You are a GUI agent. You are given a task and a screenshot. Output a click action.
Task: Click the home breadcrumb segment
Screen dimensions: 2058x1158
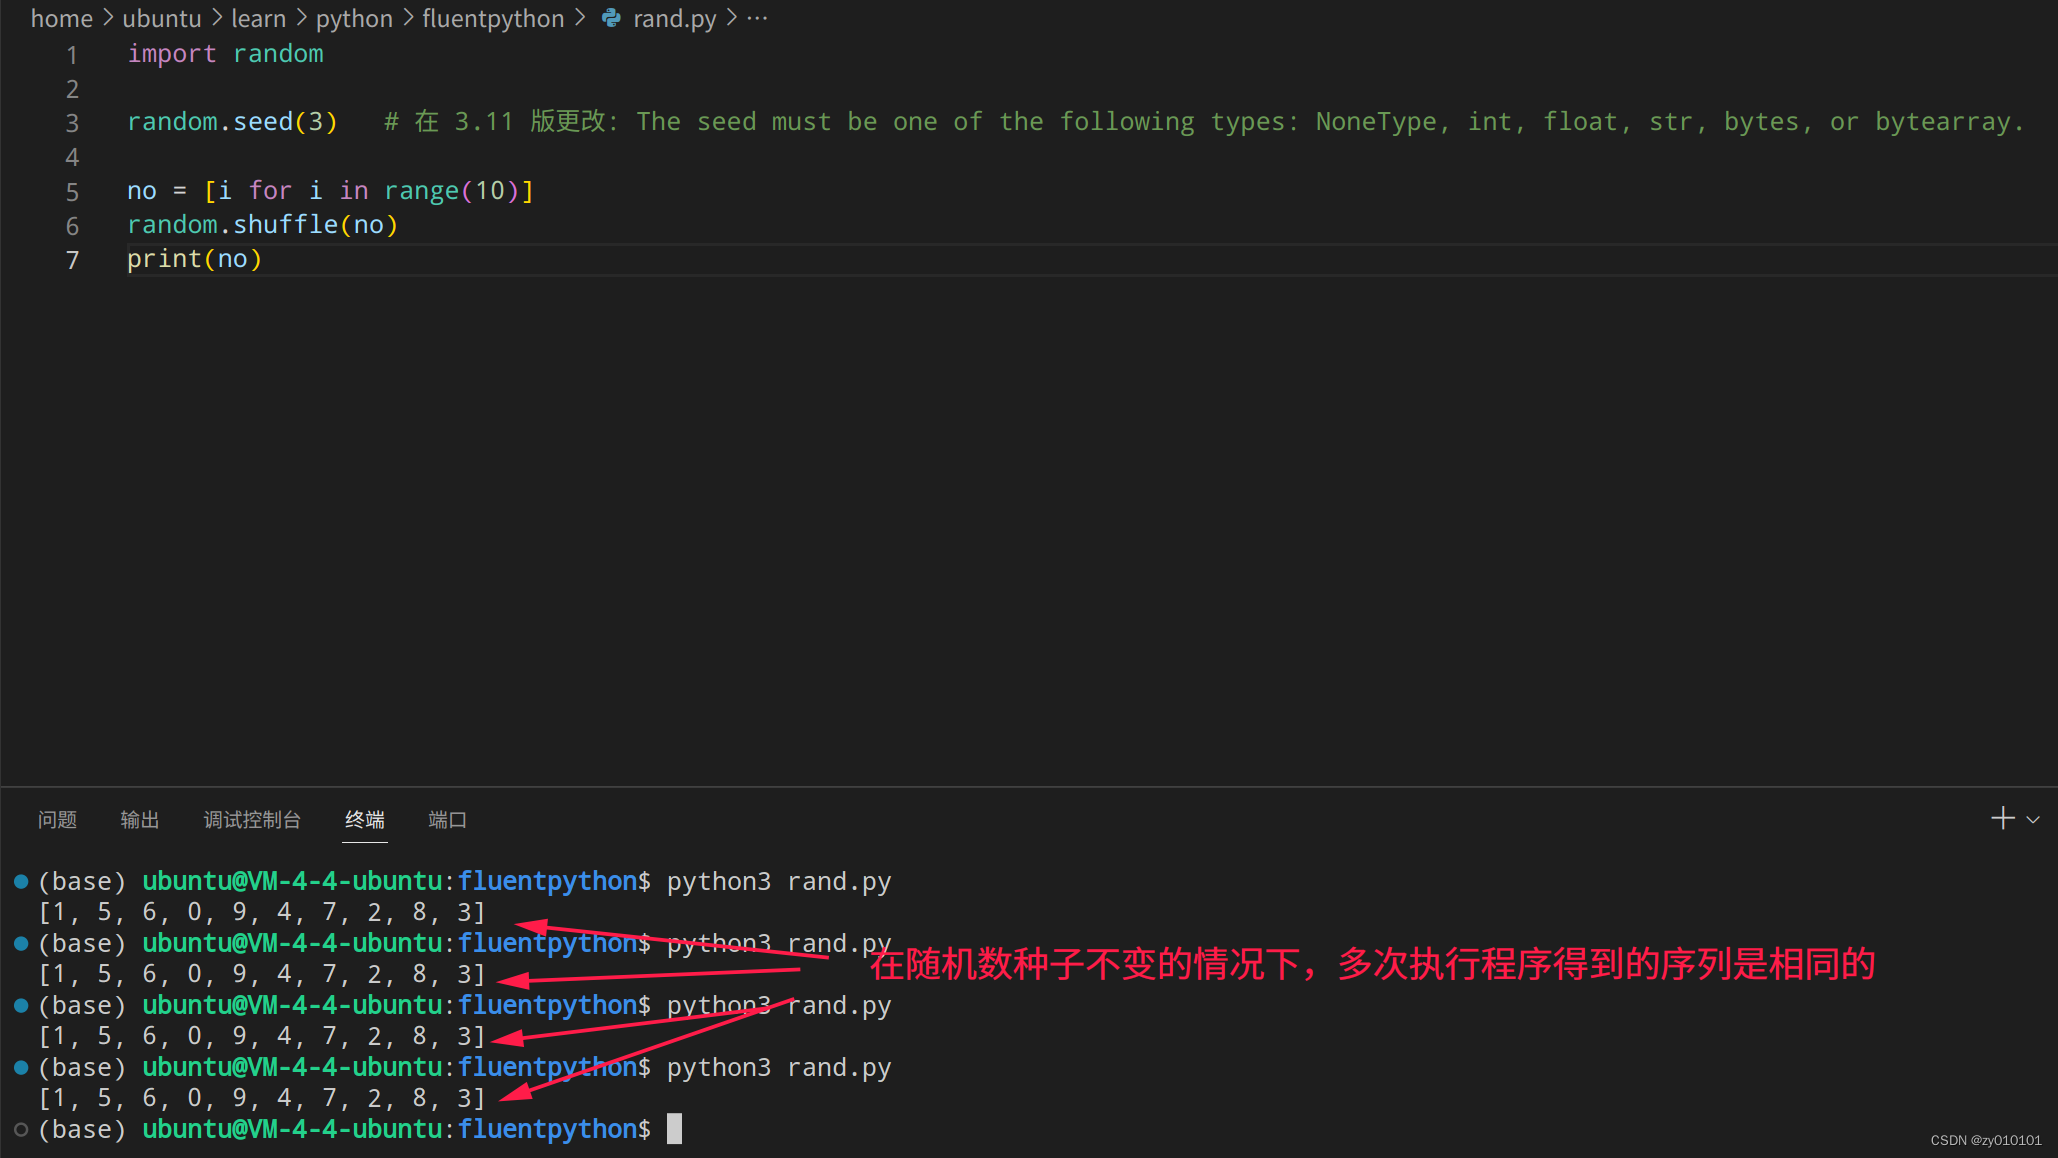point(61,18)
